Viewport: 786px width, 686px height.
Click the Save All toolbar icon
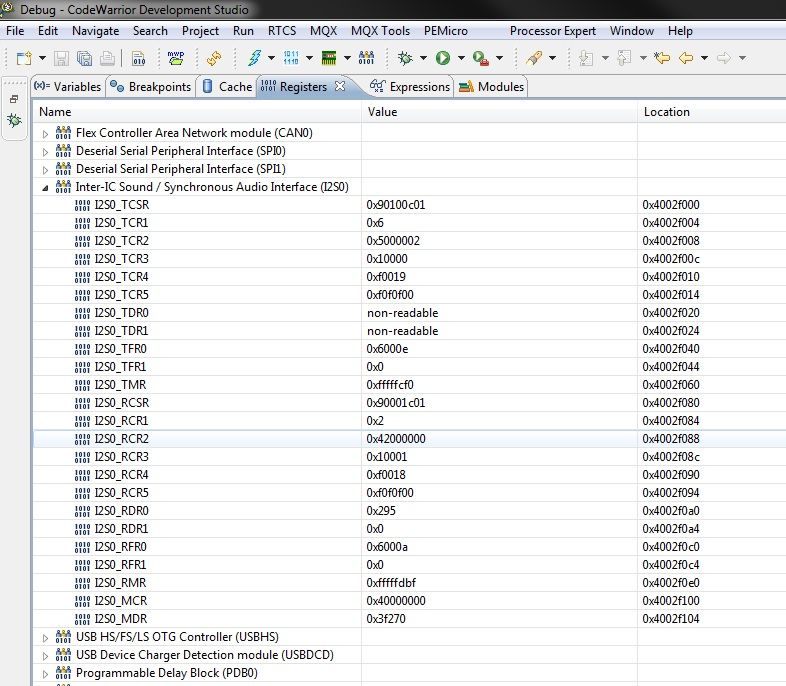coord(84,58)
